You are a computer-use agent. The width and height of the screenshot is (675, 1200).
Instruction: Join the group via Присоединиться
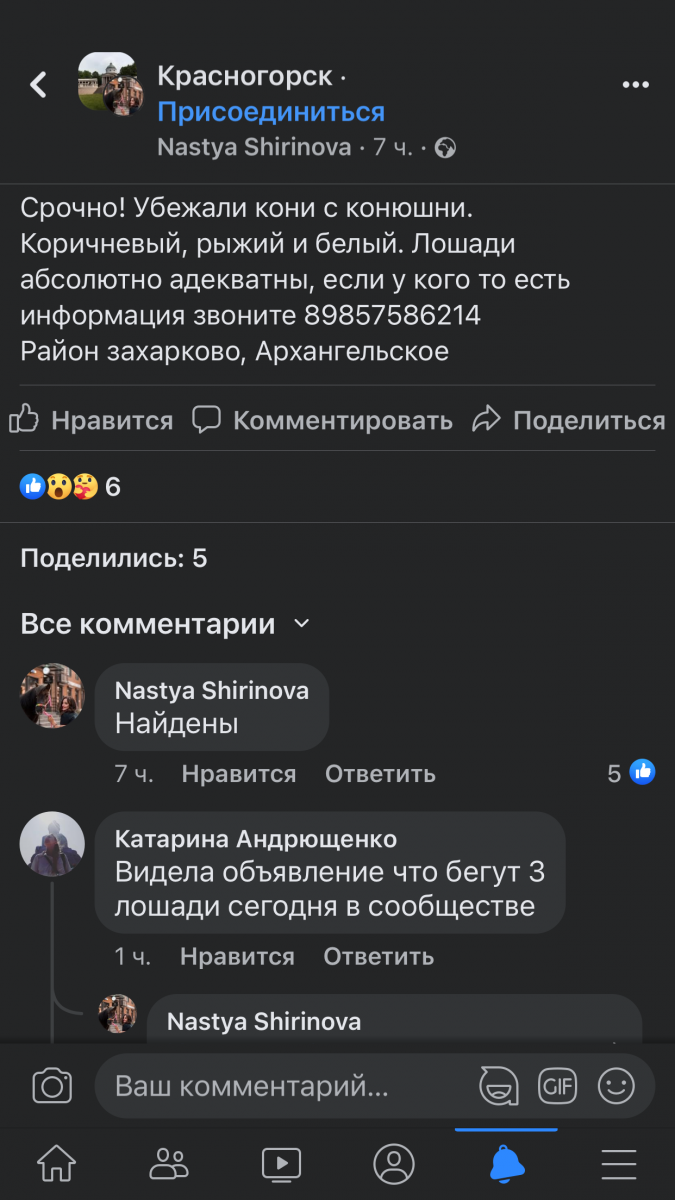(271, 112)
